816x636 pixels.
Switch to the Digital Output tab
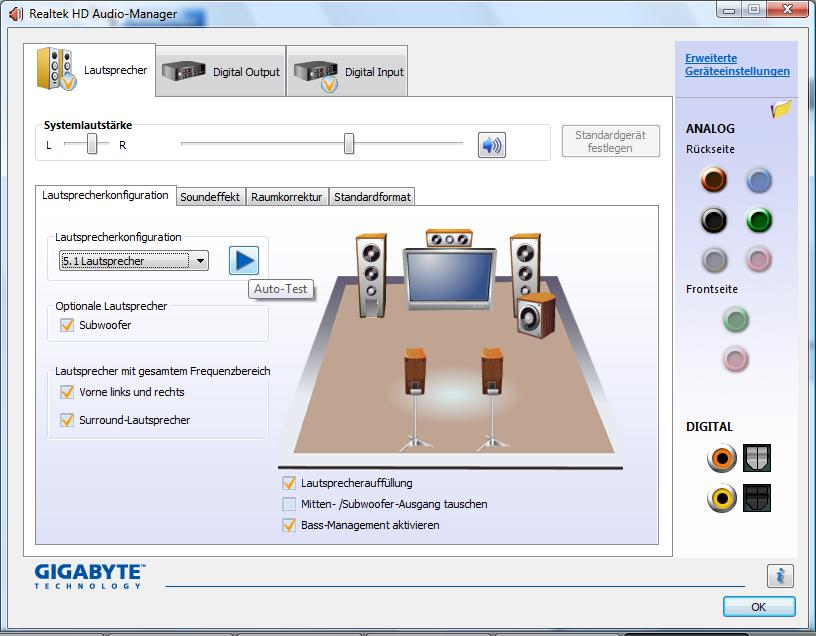[x=221, y=71]
